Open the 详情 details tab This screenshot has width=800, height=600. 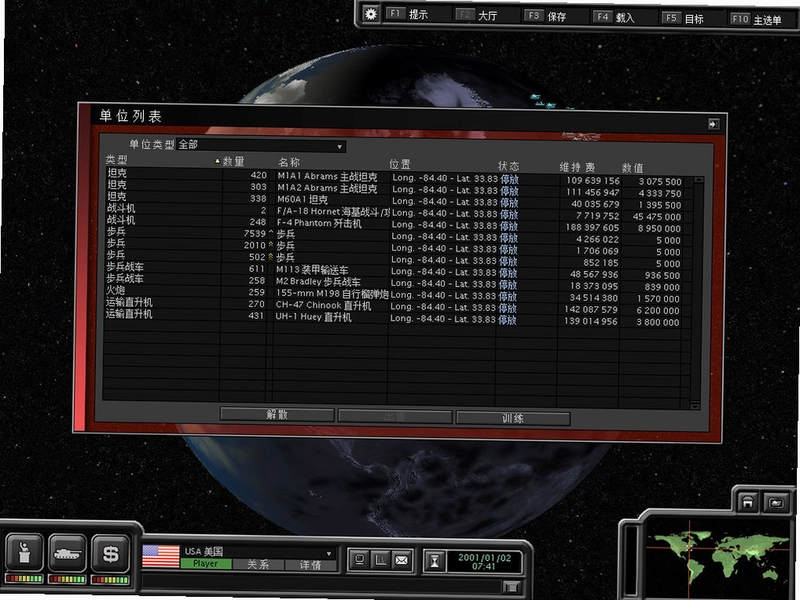[x=310, y=565]
